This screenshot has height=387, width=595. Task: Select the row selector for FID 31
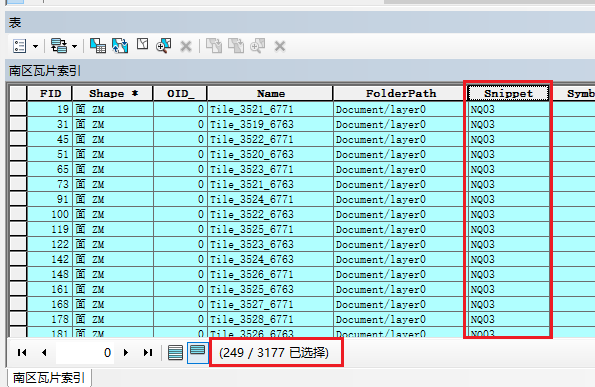click(18, 124)
